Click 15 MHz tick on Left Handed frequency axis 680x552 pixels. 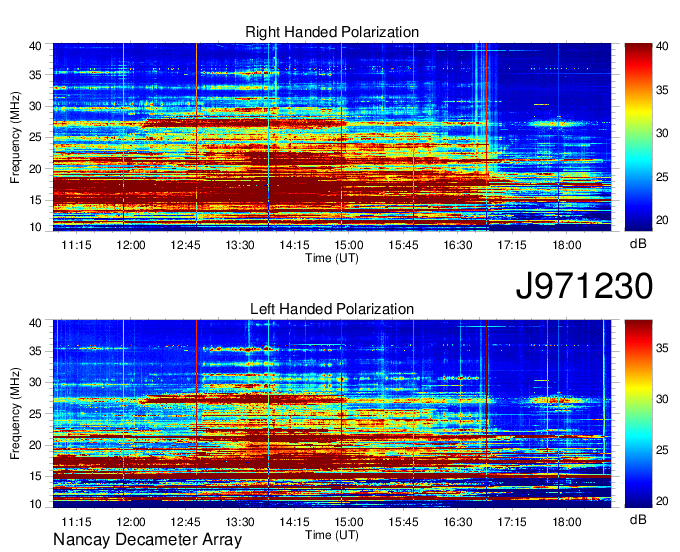[35, 476]
